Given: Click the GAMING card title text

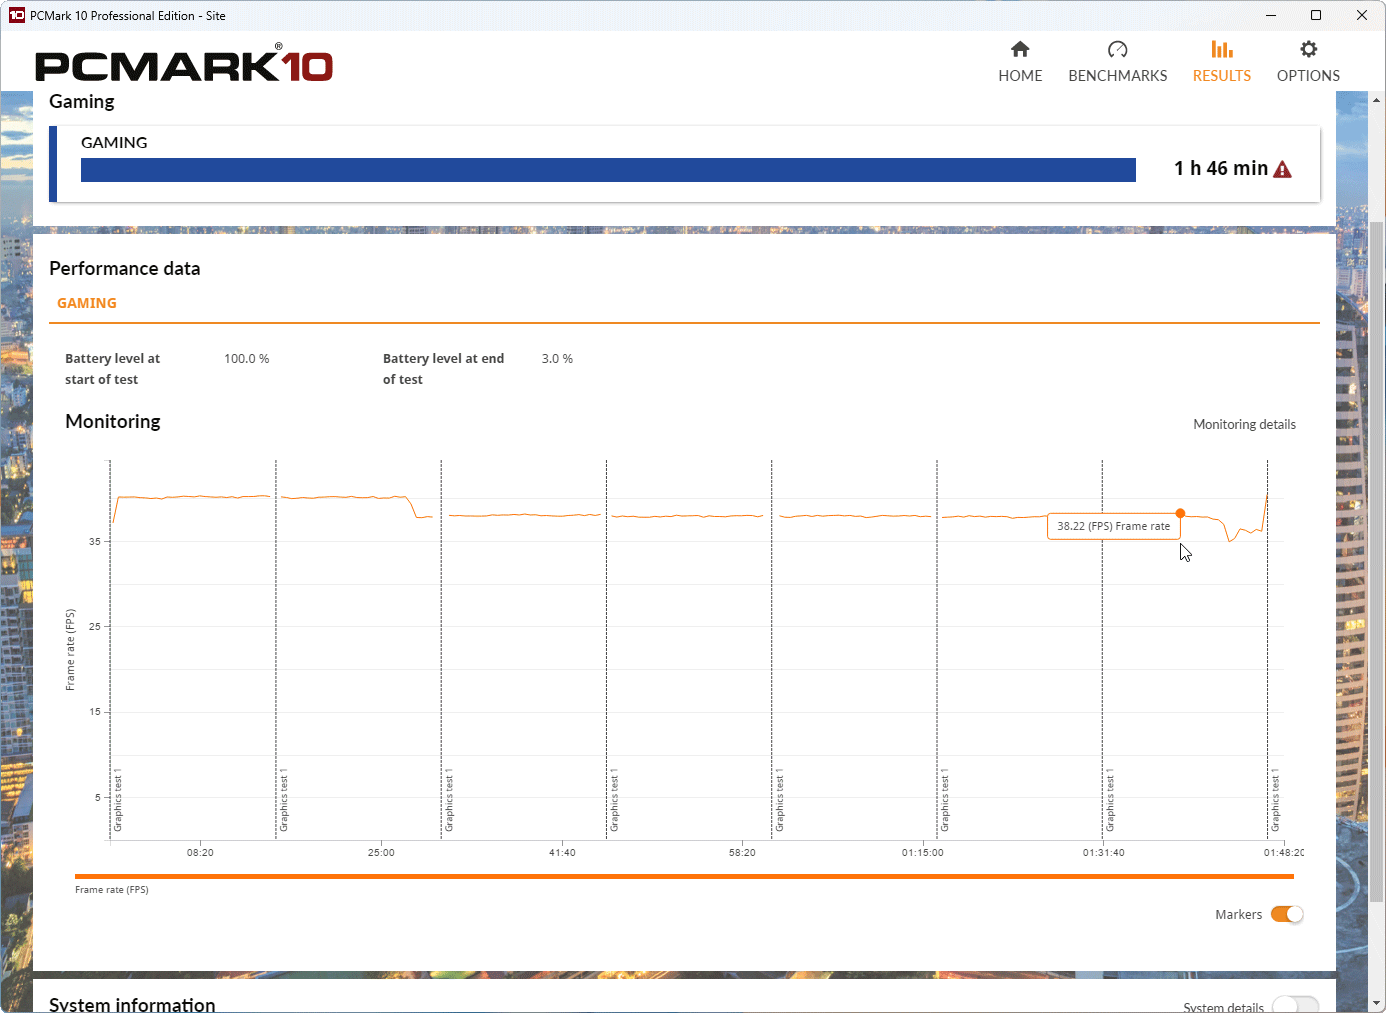Looking at the screenshot, I should pyautogui.click(x=114, y=142).
